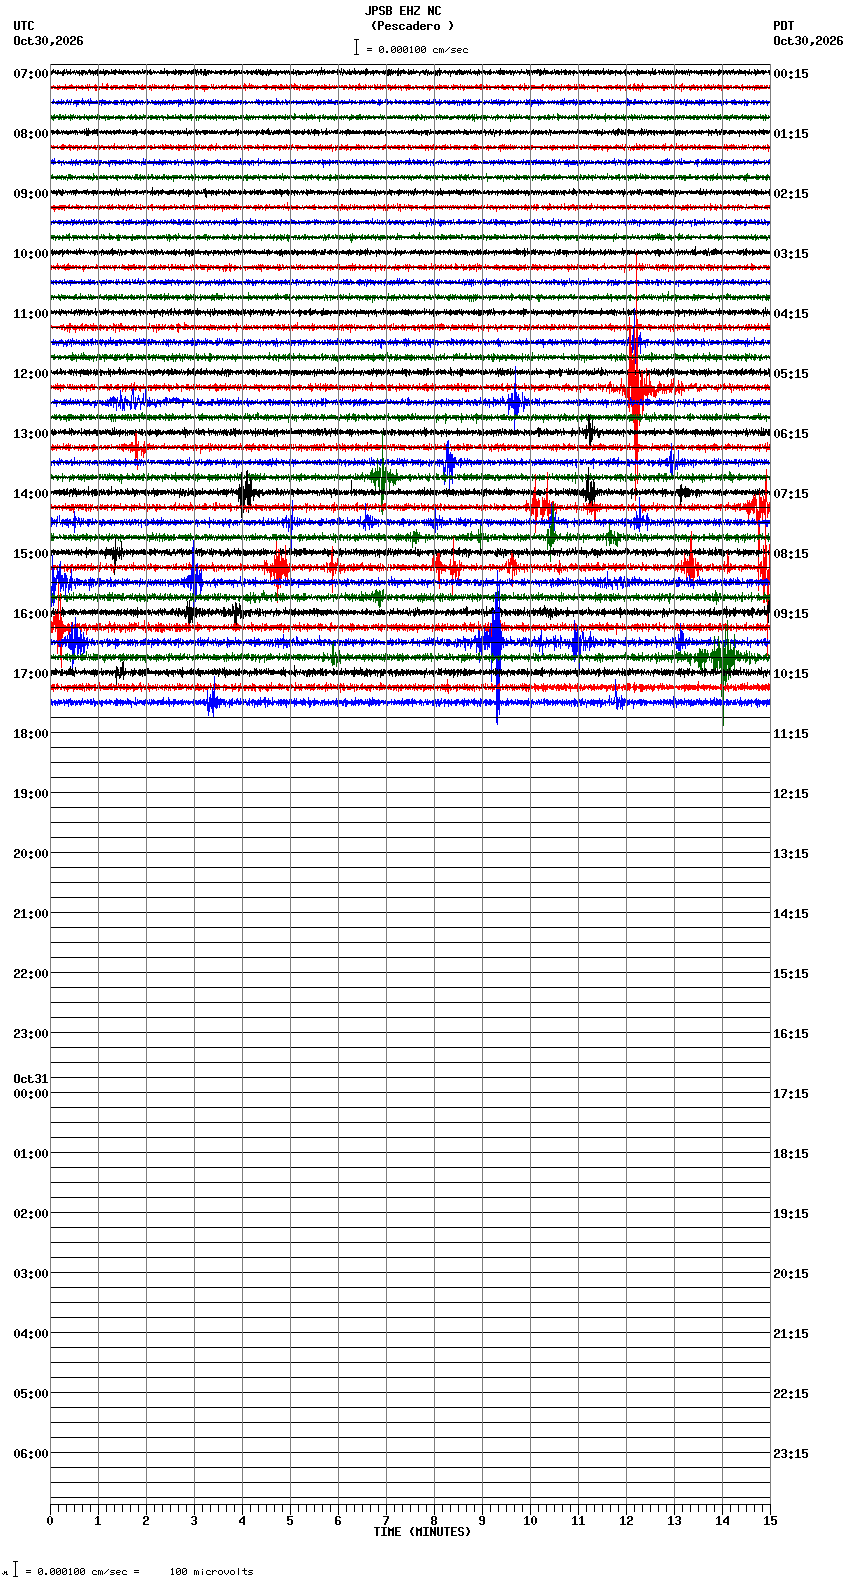The height and width of the screenshot is (1584, 850).
Task: Click the 'Oct30,2026' date under UTC
Action: click(x=49, y=41)
